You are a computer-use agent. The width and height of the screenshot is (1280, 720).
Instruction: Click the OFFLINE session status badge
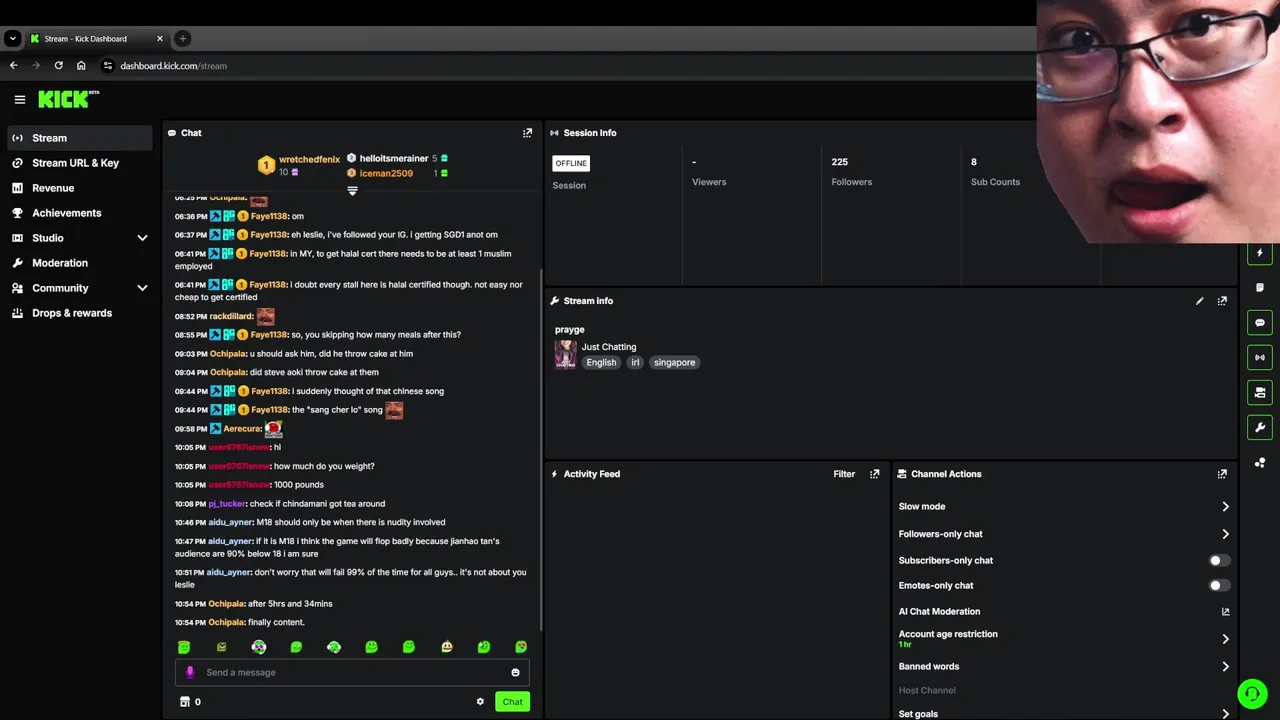[571, 163]
